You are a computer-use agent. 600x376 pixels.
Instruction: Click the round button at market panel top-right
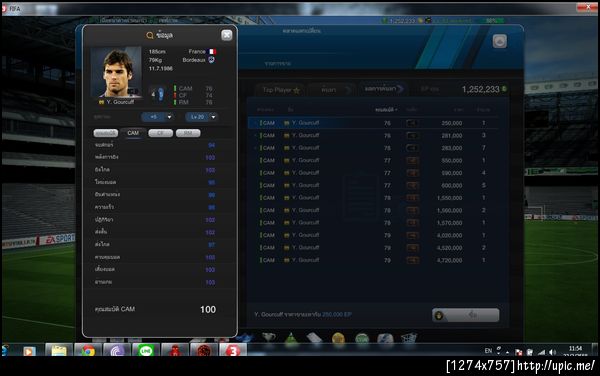500,41
